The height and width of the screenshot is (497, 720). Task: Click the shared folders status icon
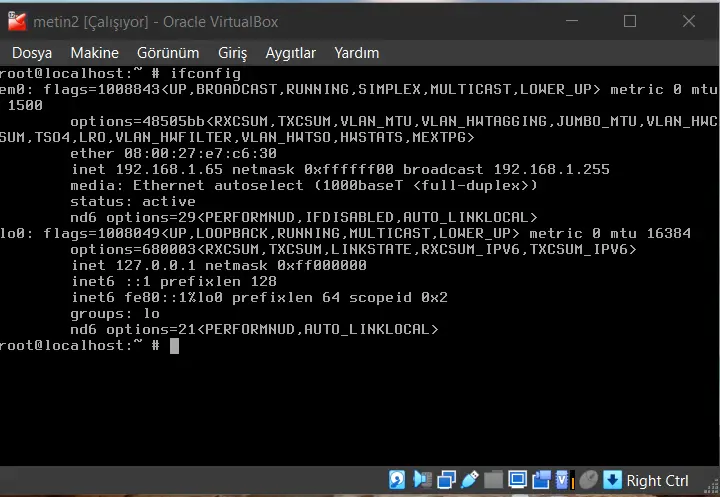click(x=493, y=480)
